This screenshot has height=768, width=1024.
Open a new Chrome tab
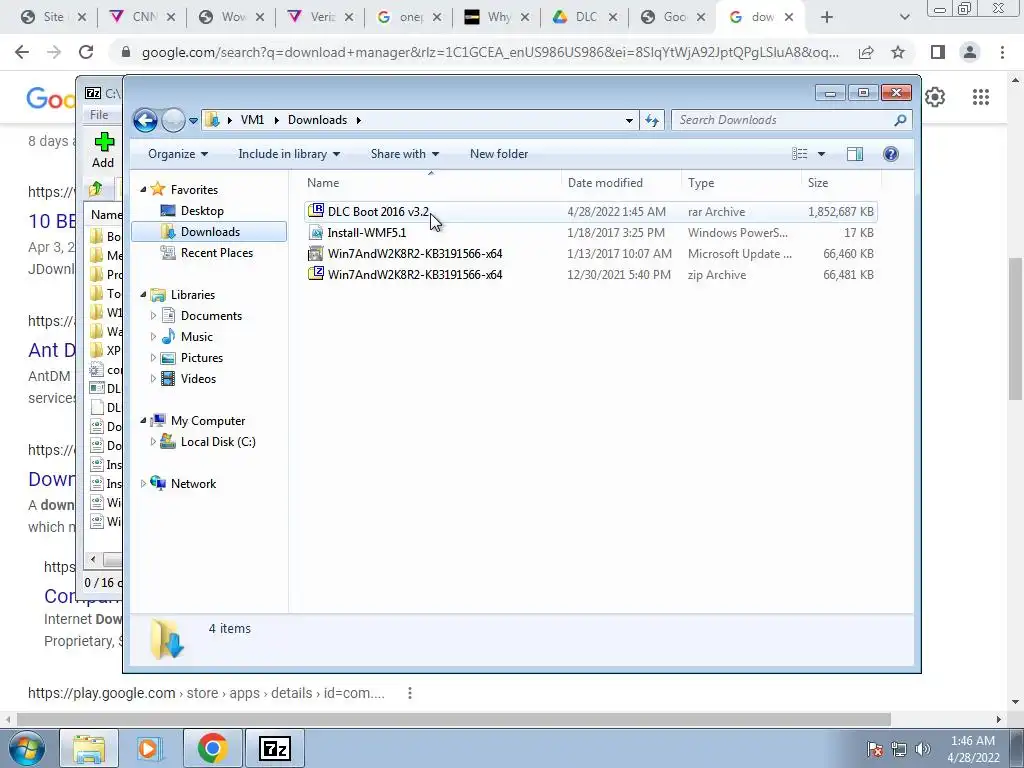827,18
